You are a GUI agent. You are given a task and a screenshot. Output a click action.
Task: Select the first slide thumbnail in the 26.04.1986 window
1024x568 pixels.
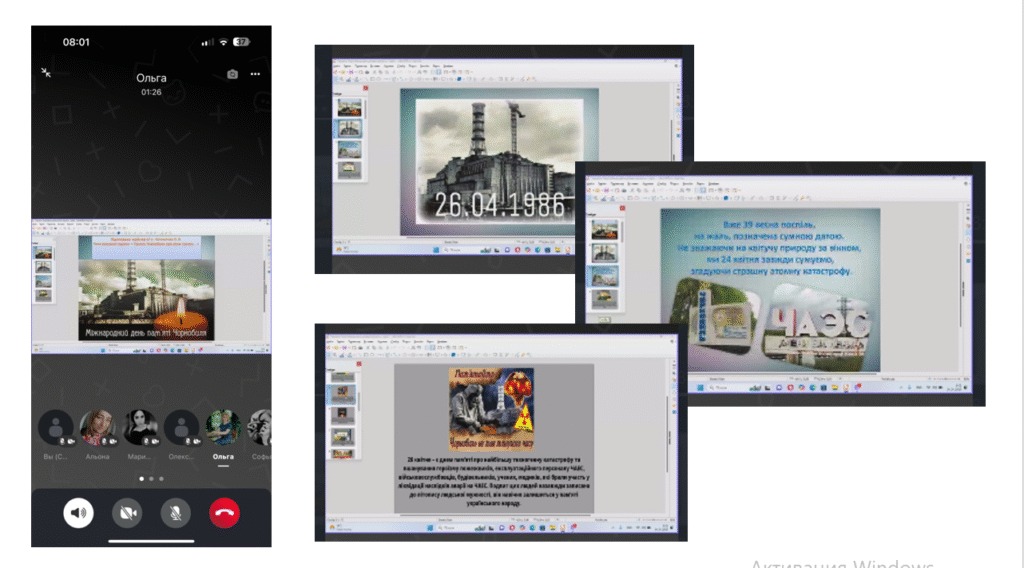coord(349,106)
